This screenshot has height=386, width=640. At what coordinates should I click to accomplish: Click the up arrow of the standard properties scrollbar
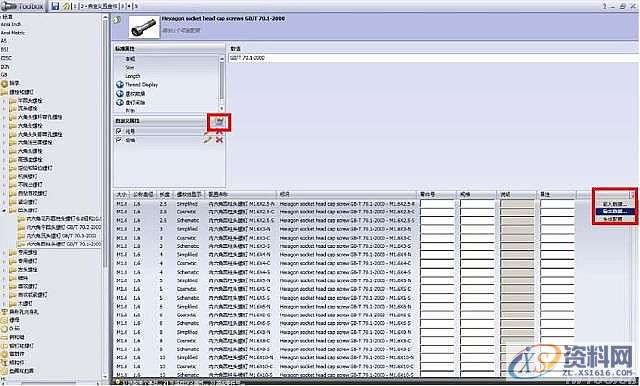[x=222, y=59]
